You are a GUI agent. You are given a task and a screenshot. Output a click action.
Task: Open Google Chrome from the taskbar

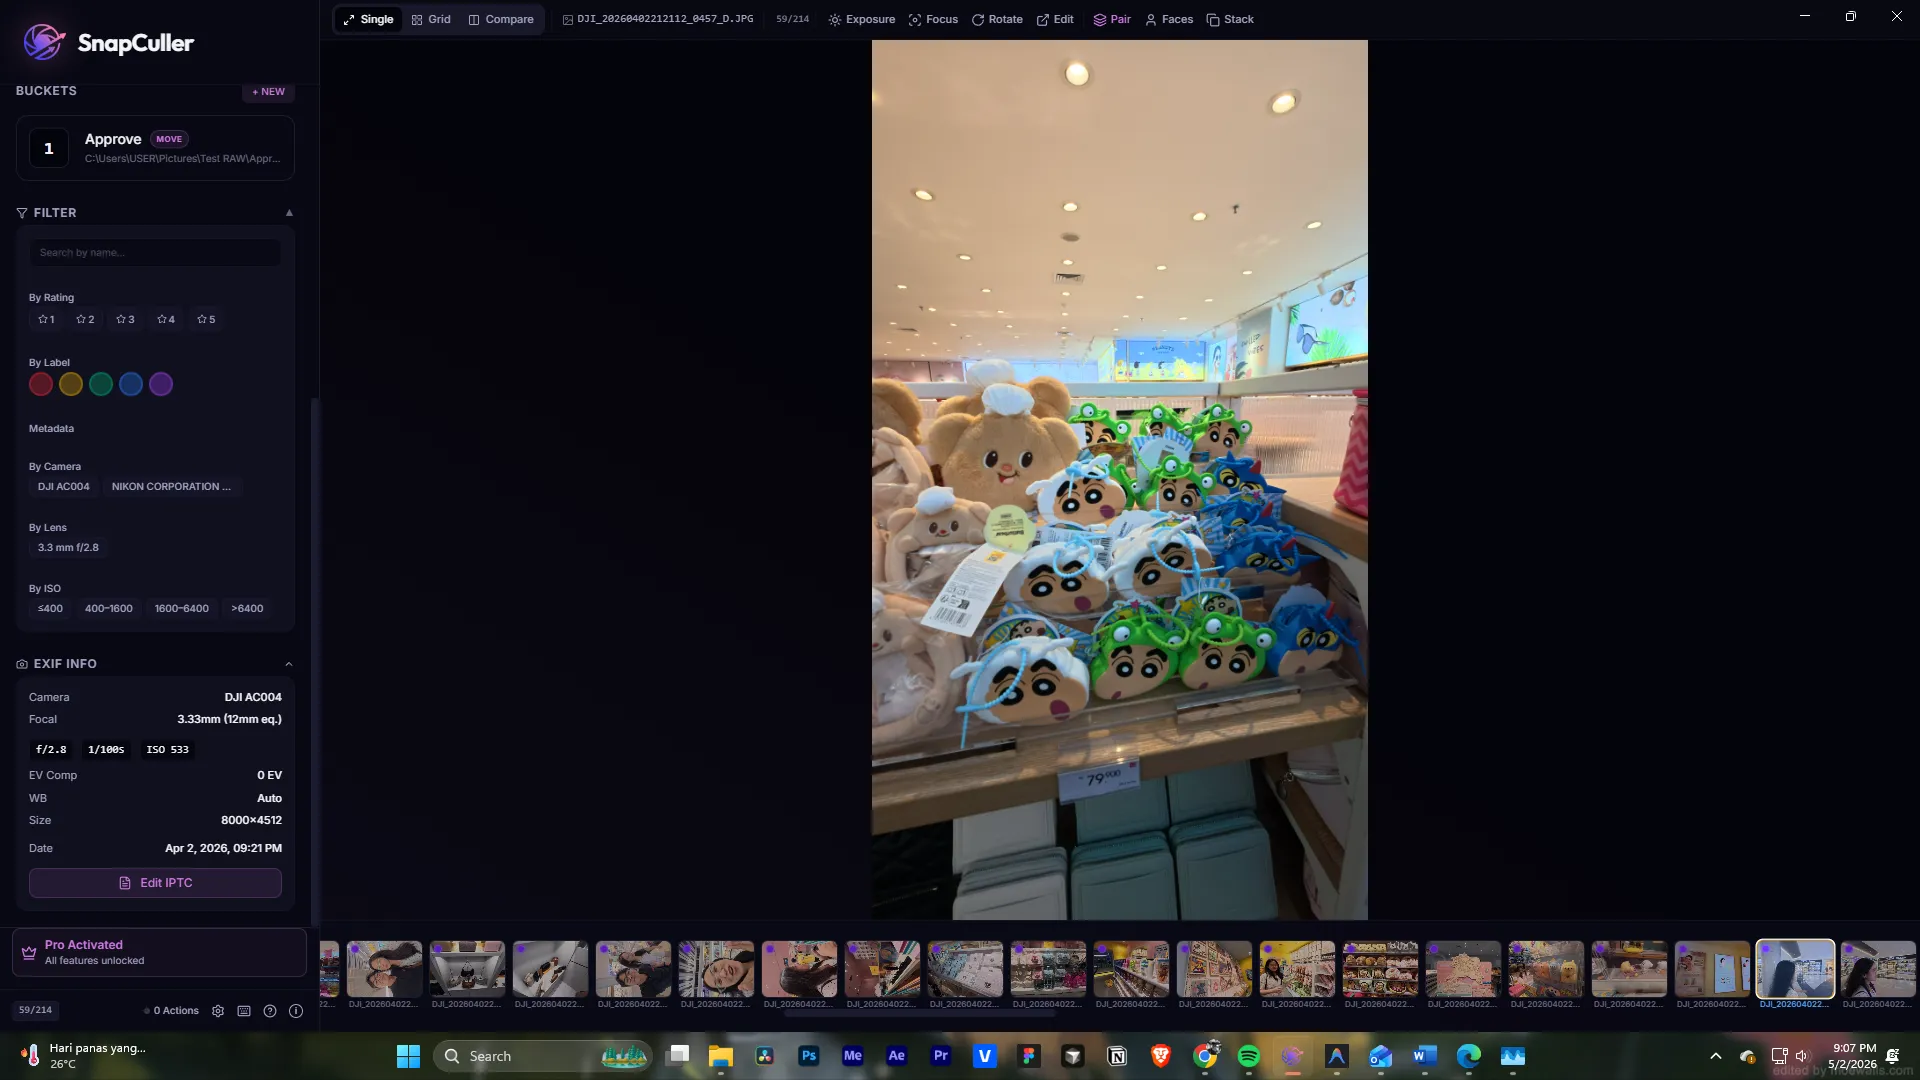[1205, 1056]
